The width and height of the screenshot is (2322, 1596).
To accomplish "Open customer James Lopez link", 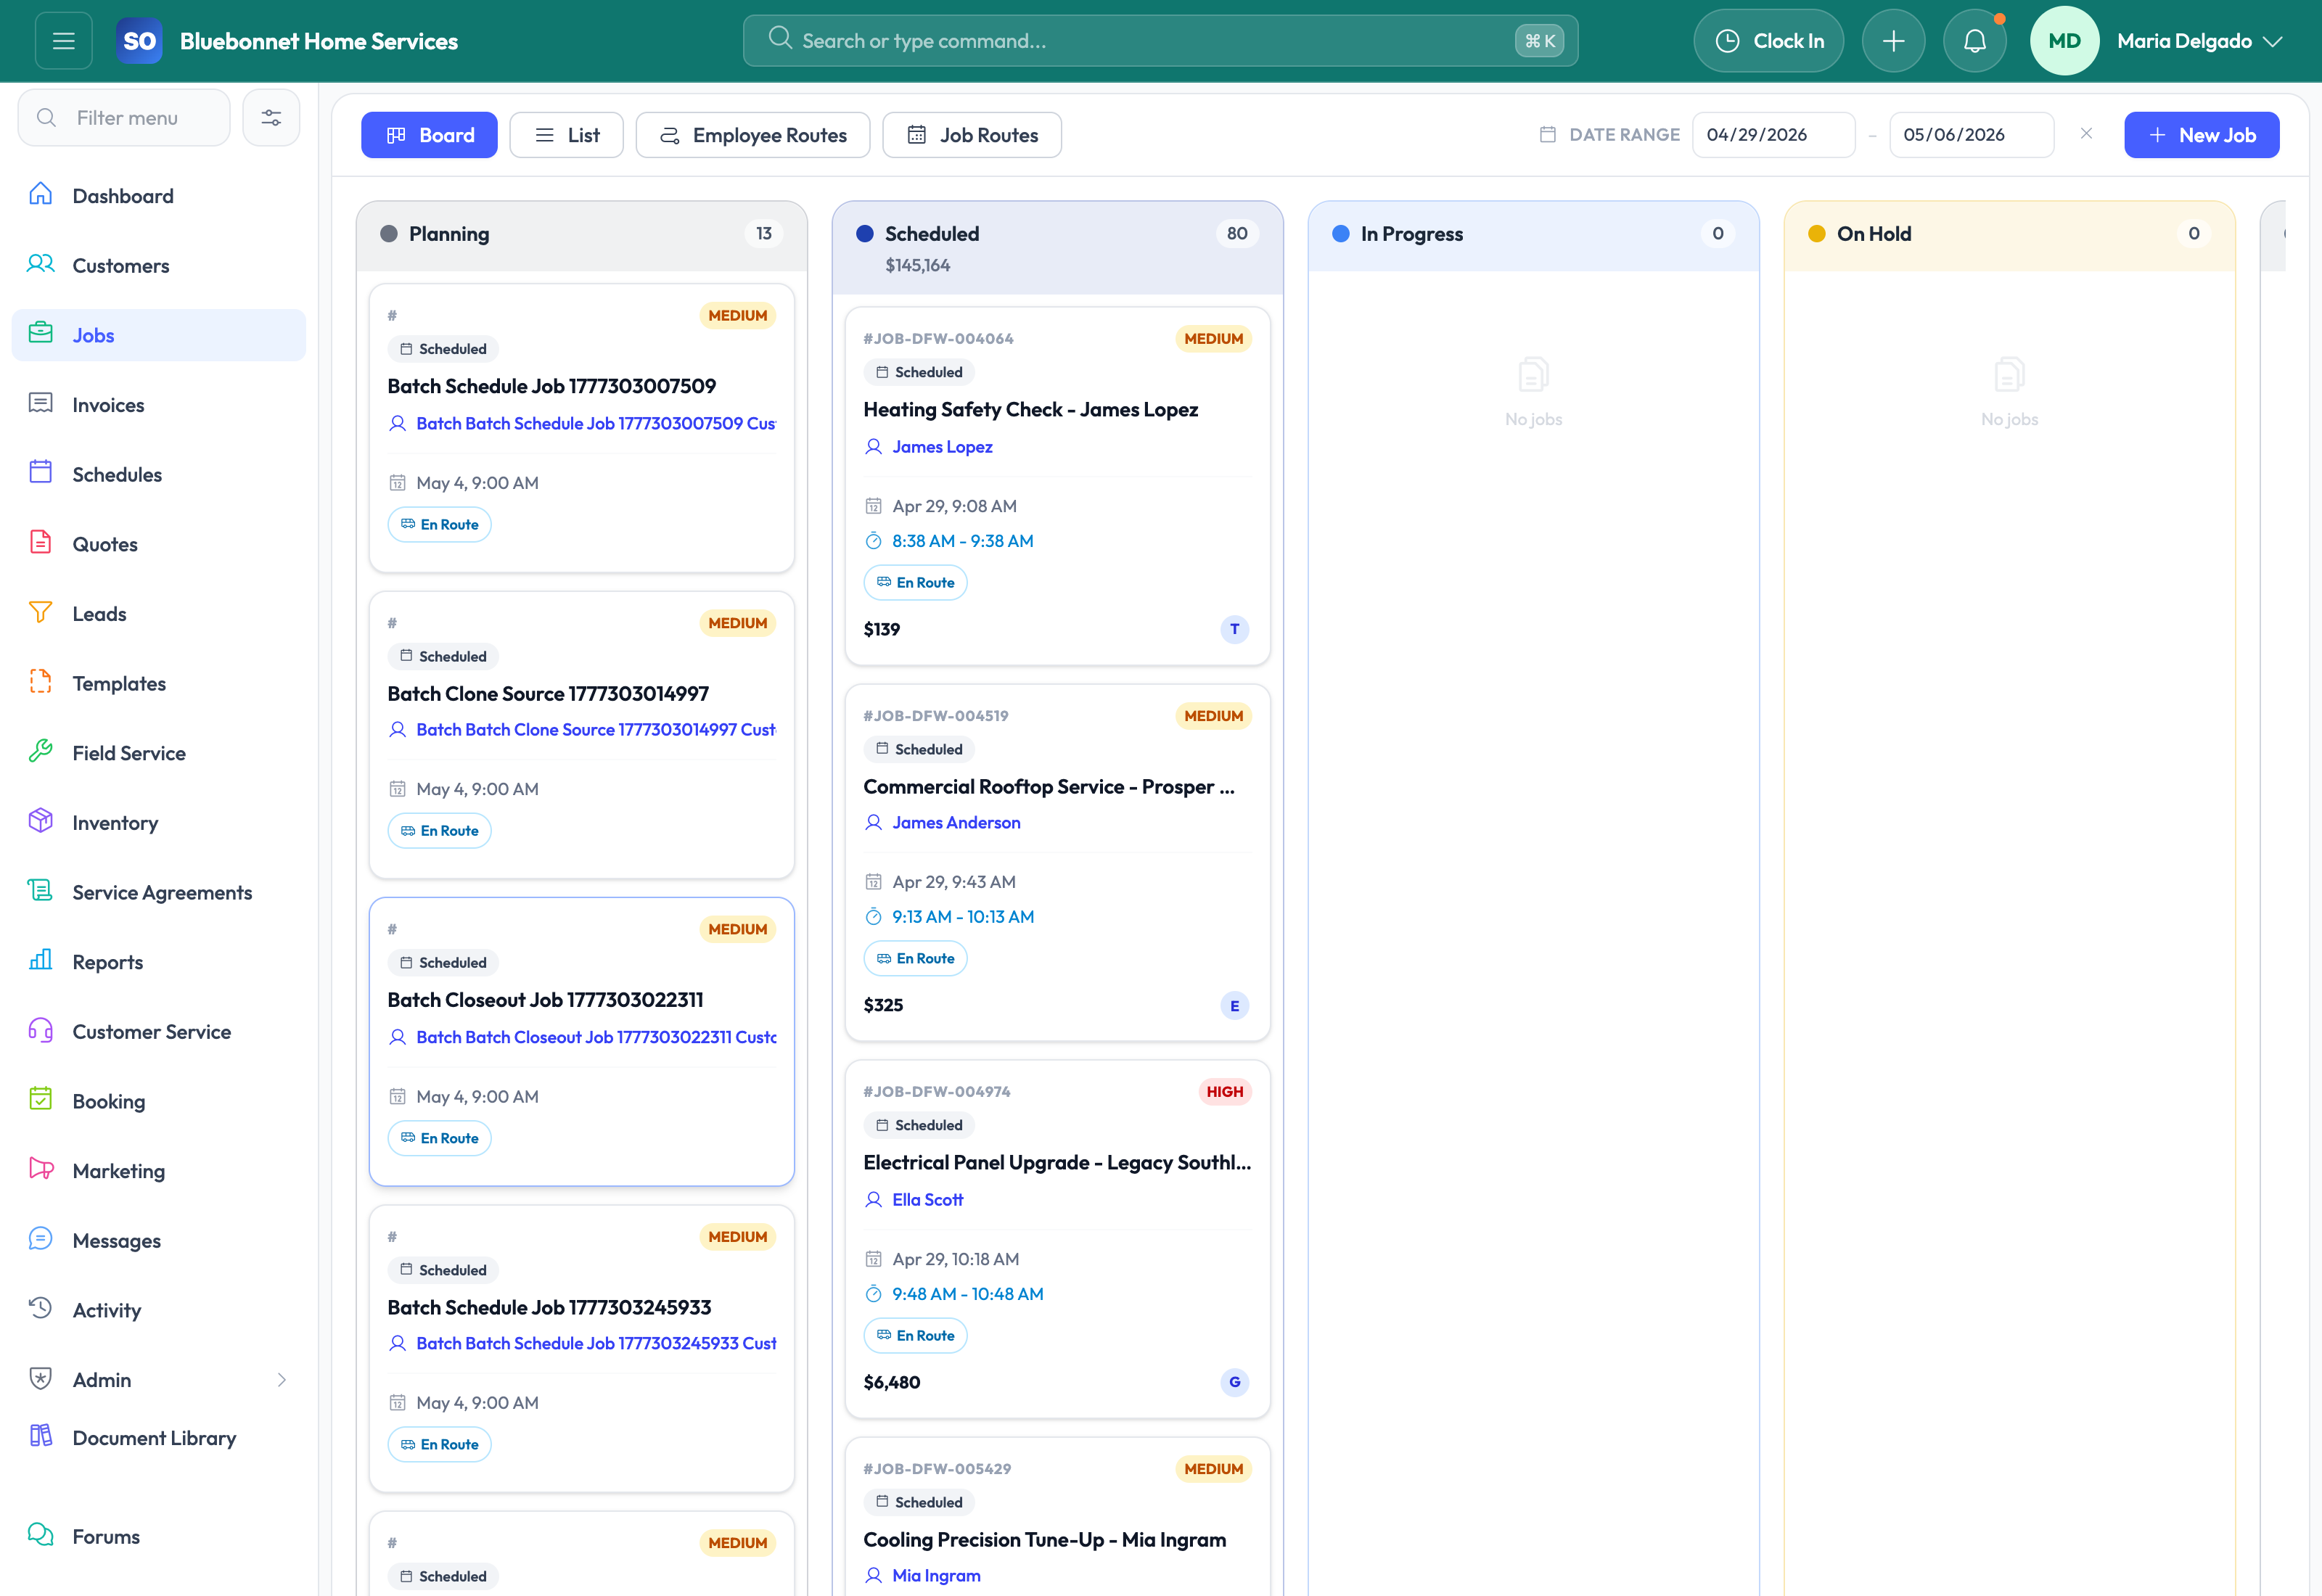I will [x=942, y=447].
